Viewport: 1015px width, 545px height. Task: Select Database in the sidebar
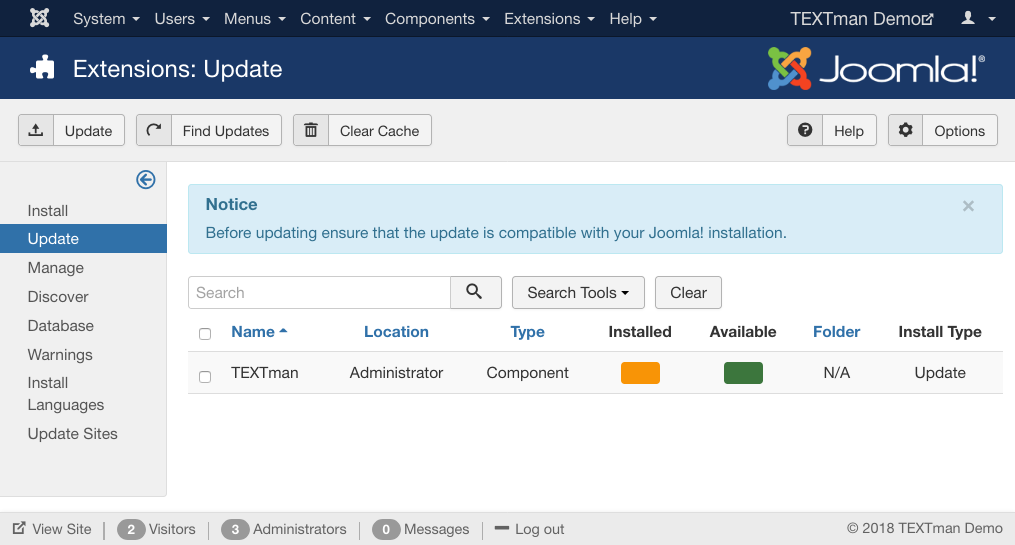point(60,326)
